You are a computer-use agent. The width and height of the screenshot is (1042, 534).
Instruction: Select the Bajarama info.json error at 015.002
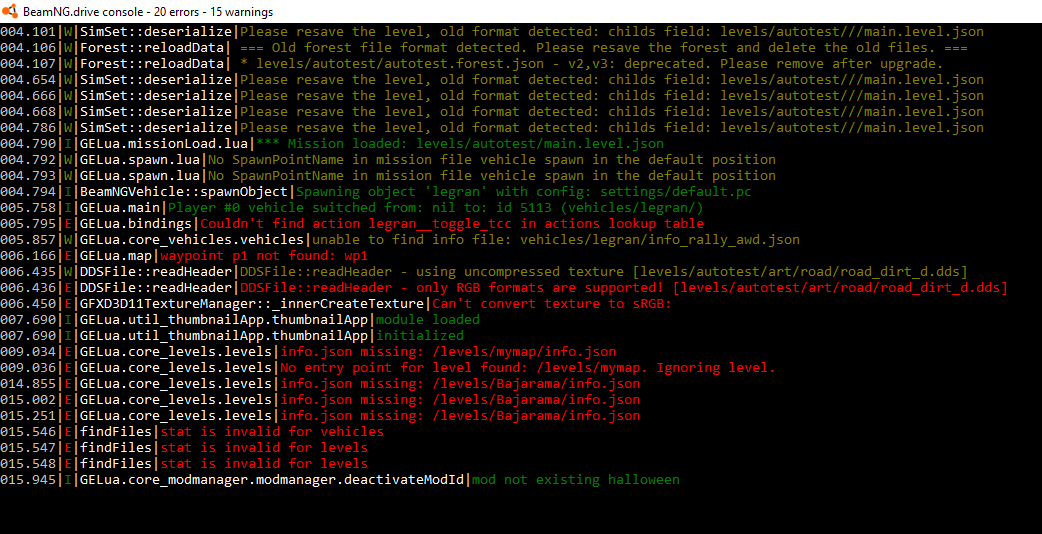point(320,399)
